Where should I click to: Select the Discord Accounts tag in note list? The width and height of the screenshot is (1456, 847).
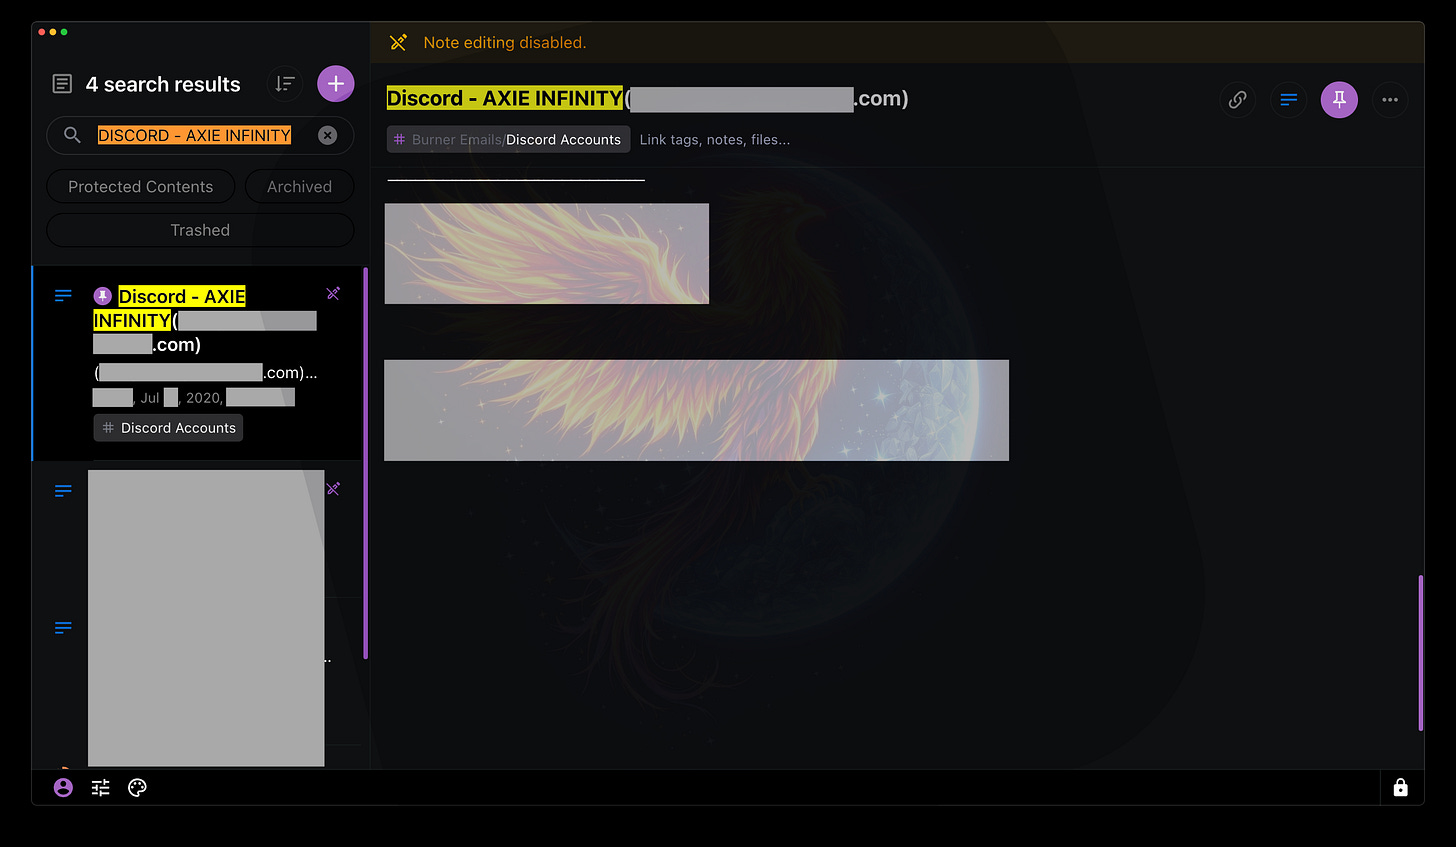coord(169,428)
